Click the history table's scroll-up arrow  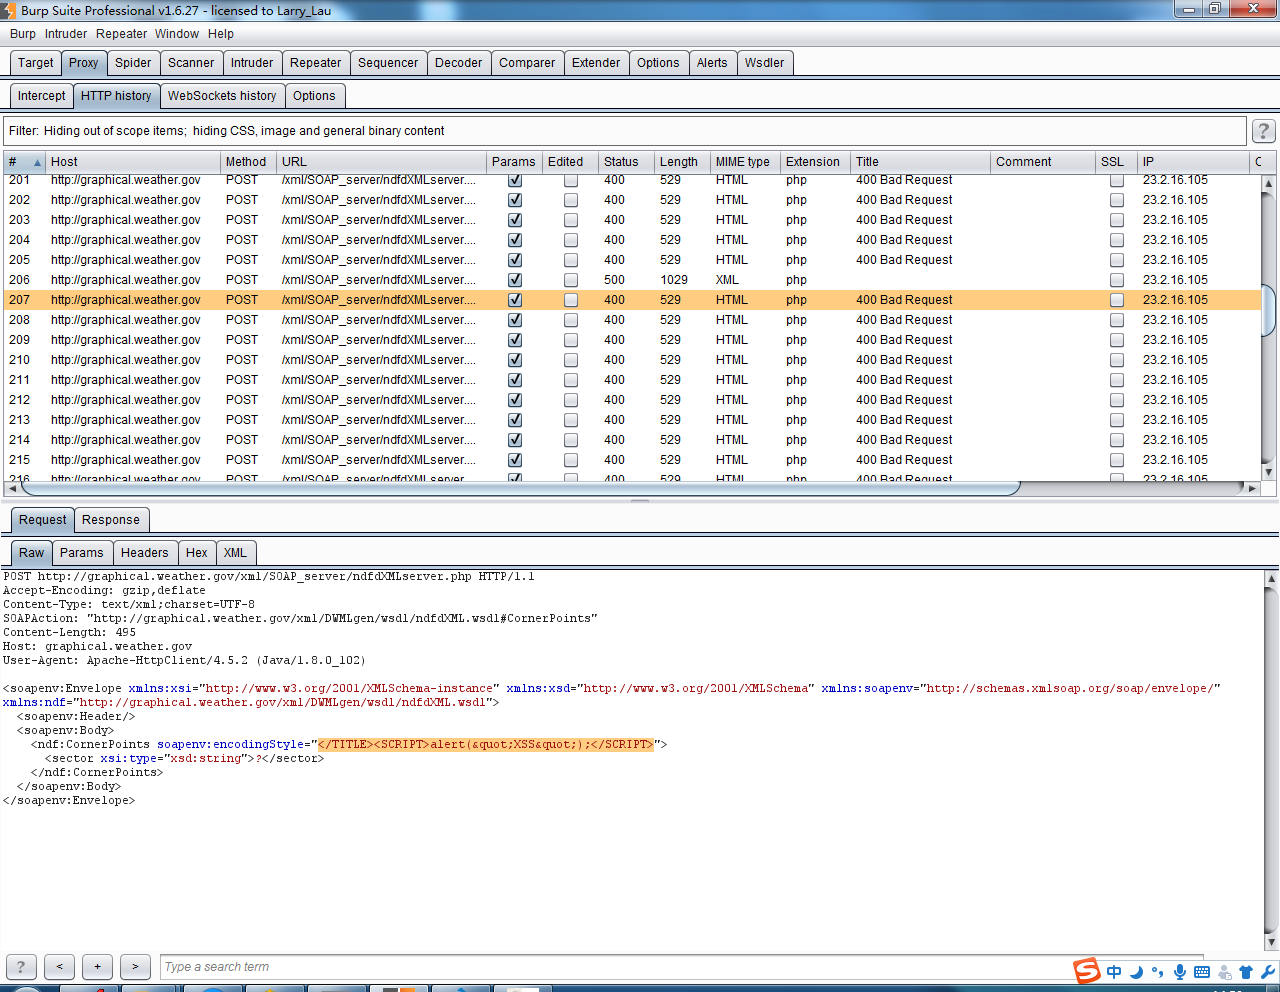1269,184
